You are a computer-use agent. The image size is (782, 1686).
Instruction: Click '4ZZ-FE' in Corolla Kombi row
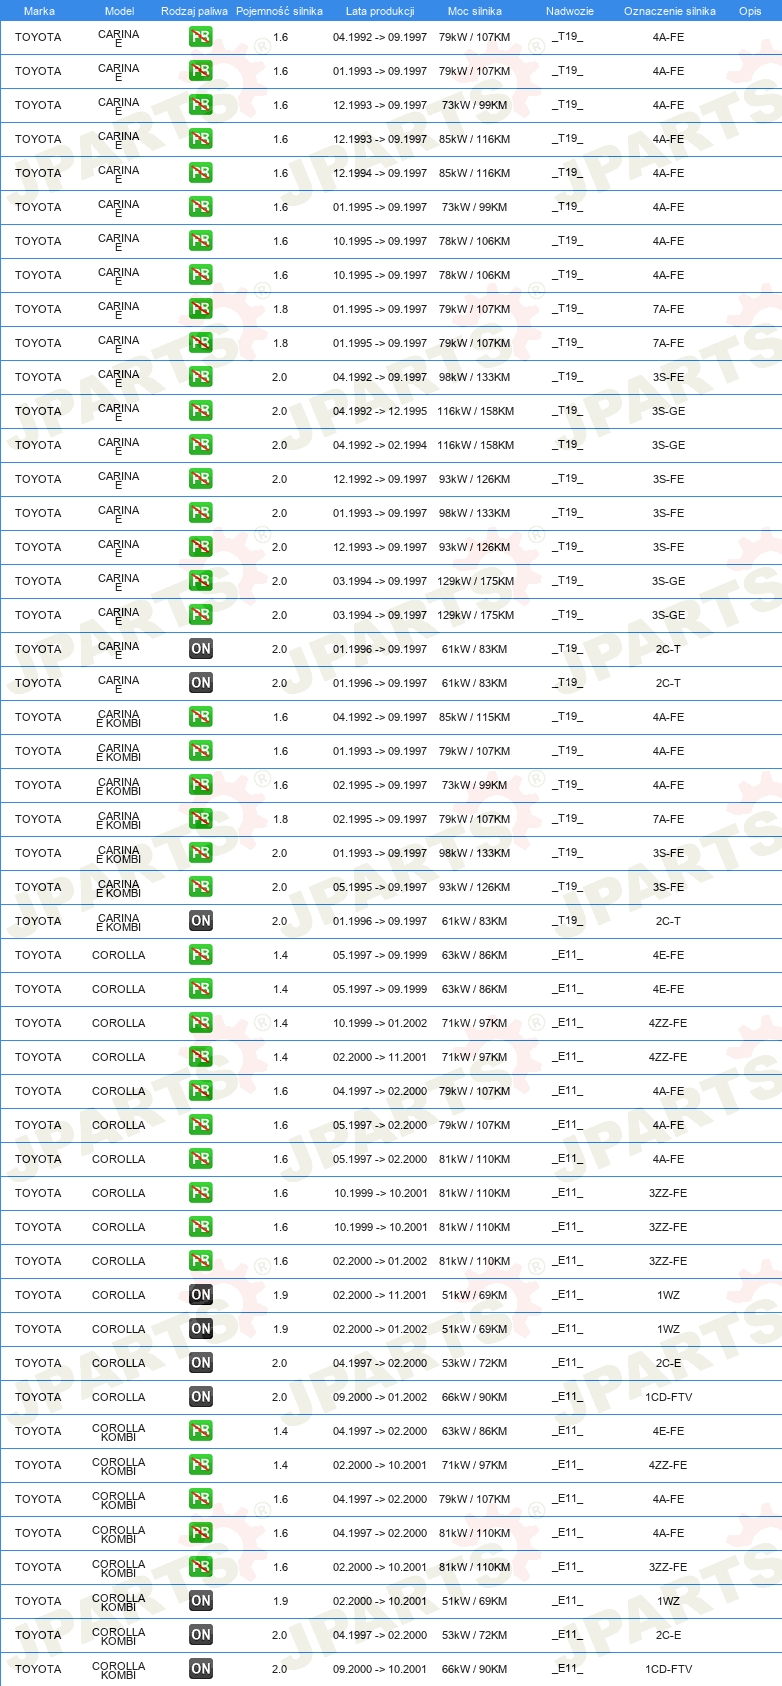pos(669,1465)
